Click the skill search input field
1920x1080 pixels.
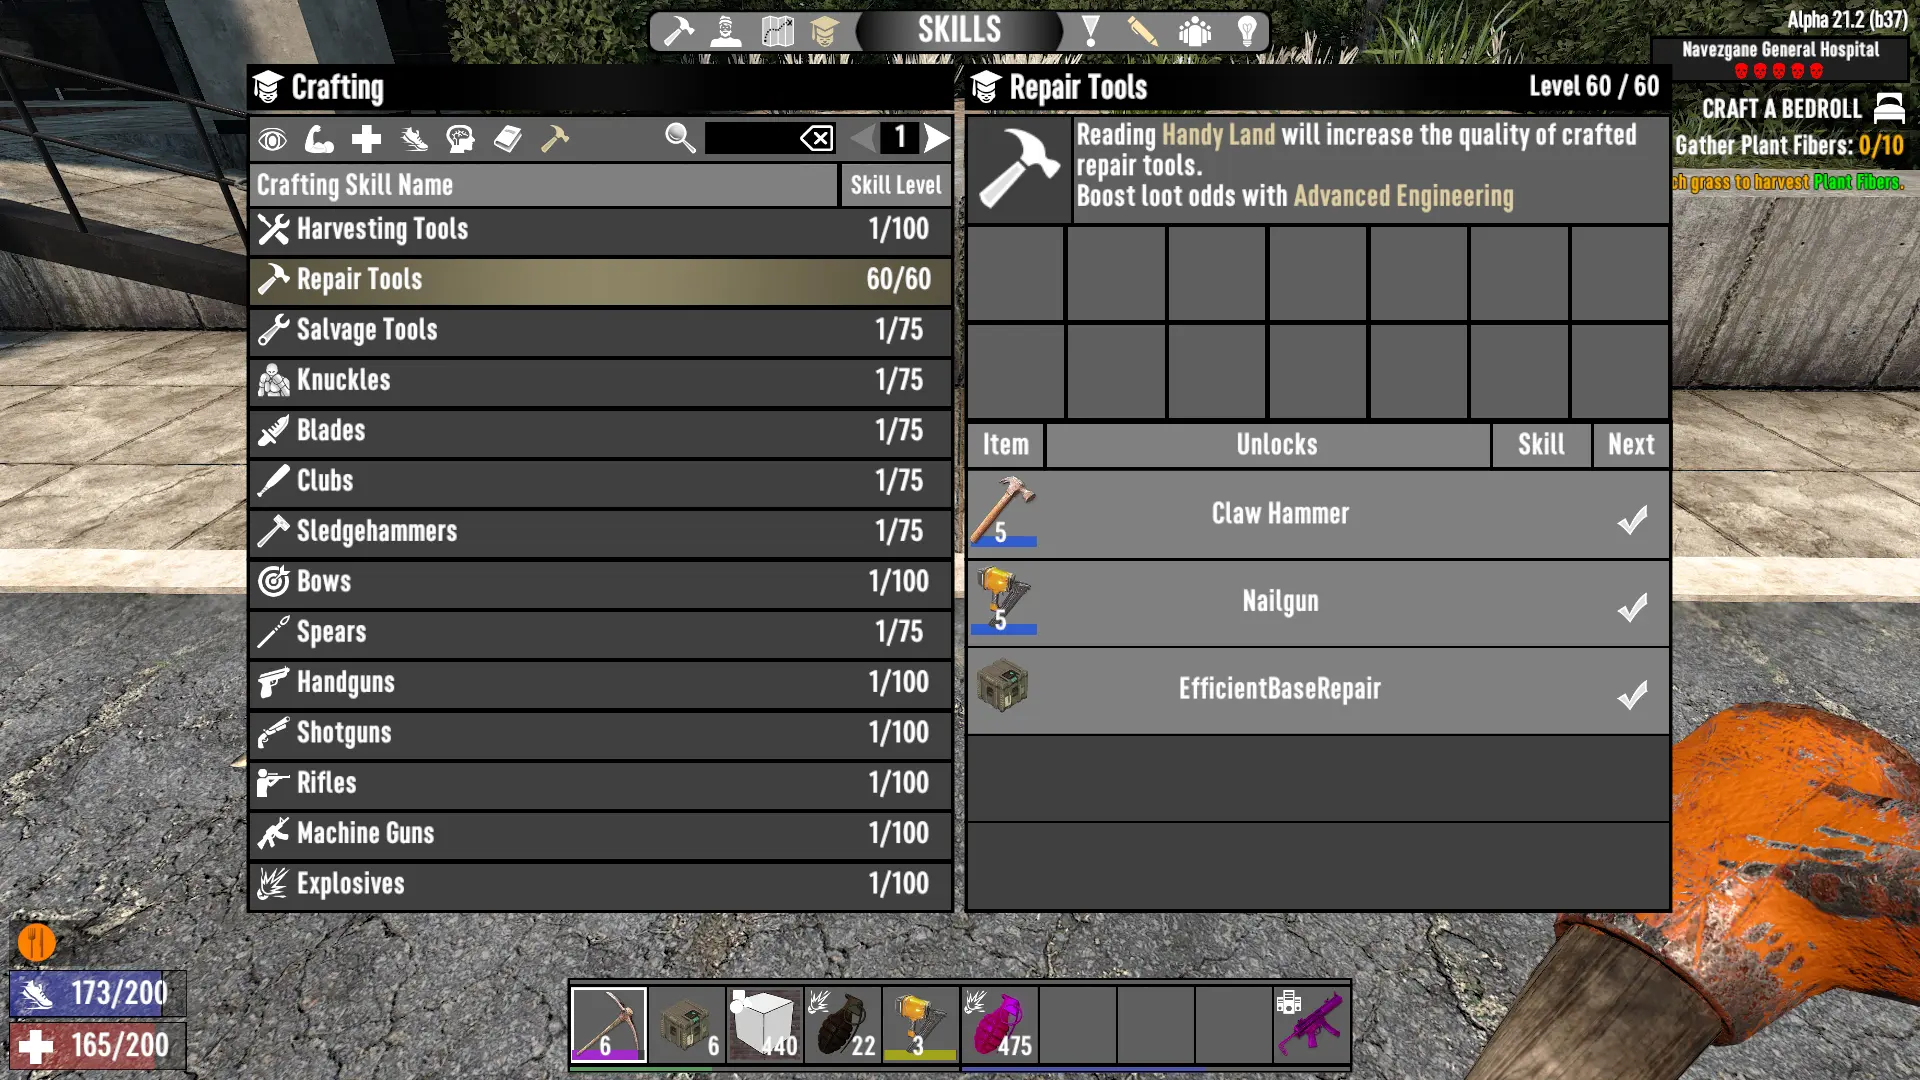752,138
